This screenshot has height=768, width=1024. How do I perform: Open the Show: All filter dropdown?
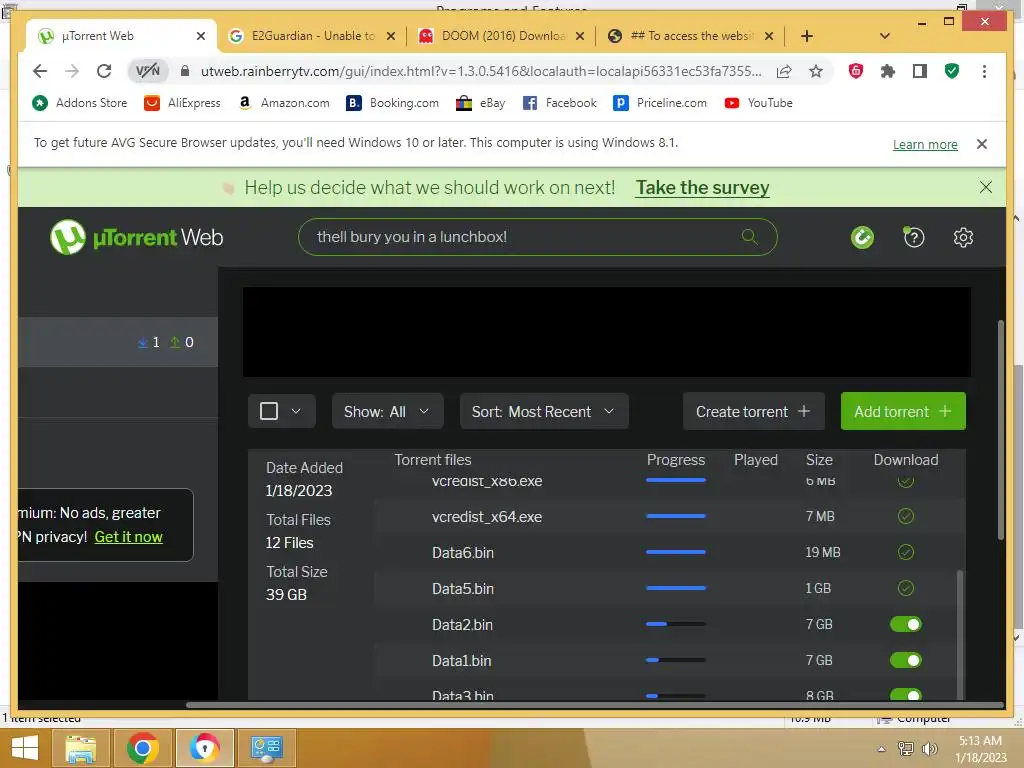[x=387, y=411]
